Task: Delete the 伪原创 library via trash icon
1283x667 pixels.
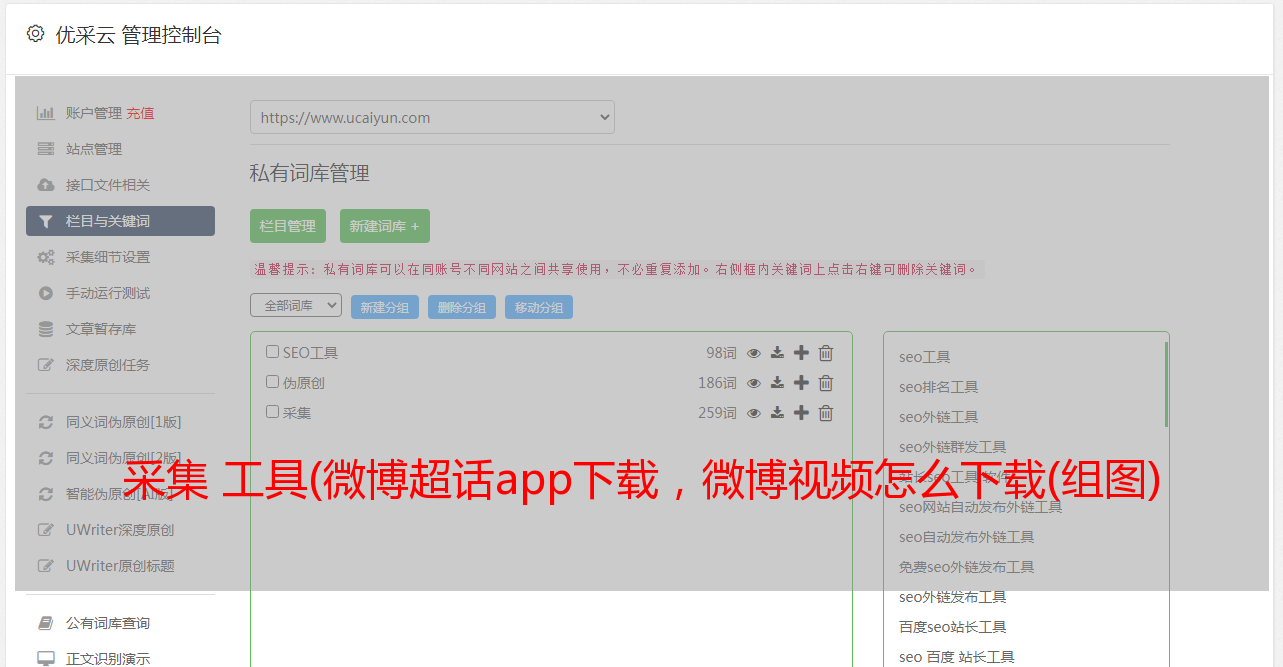Action: click(826, 383)
